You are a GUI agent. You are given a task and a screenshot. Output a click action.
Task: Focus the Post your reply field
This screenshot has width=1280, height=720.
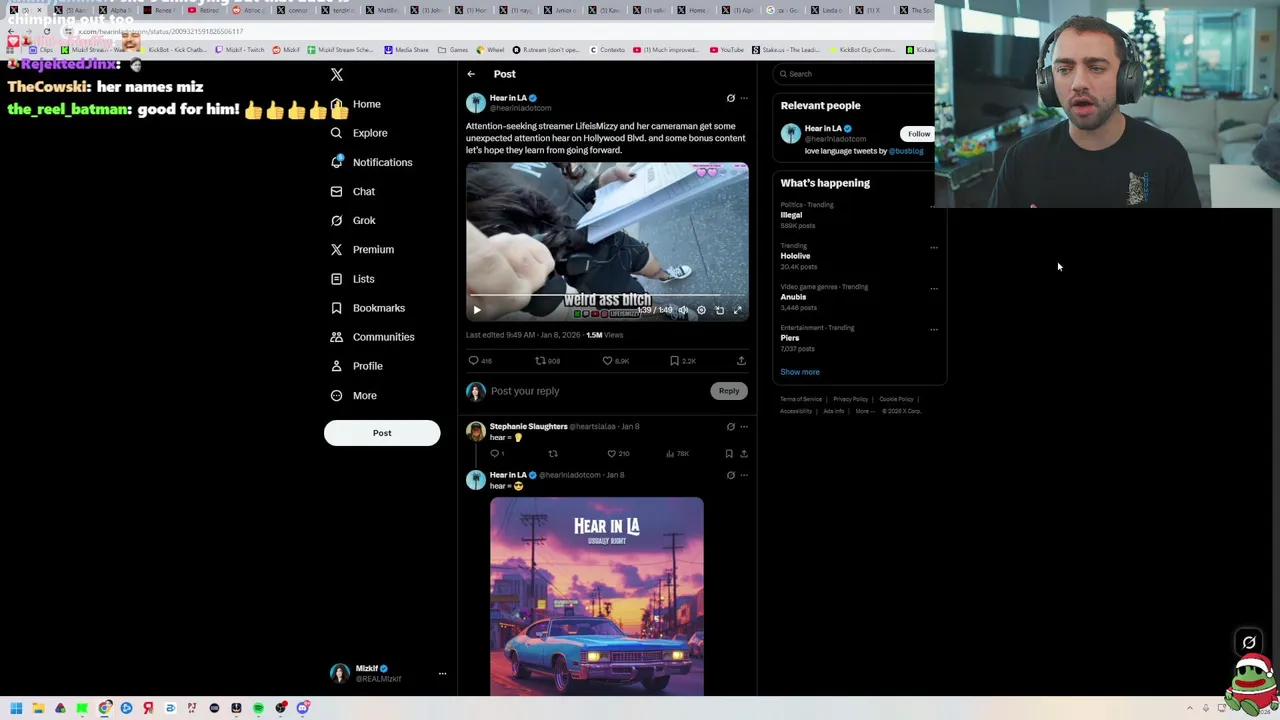(595, 391)
